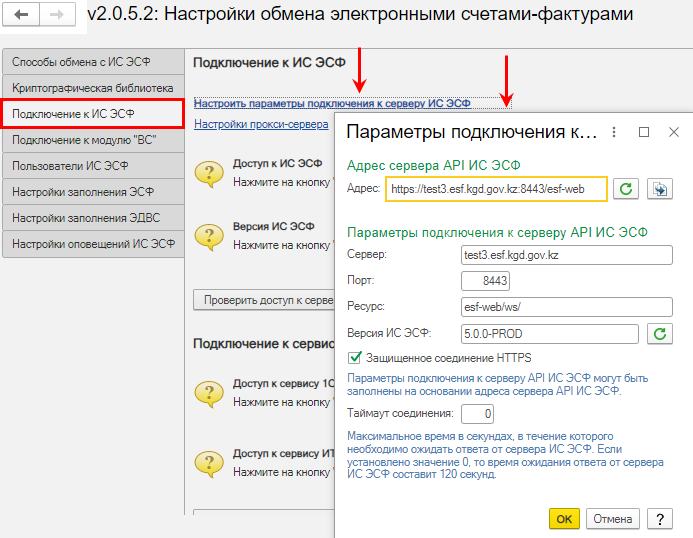Select the Подключение к ИС ЭСФ tab
The image size is (693, 538).
pos(93,114)
